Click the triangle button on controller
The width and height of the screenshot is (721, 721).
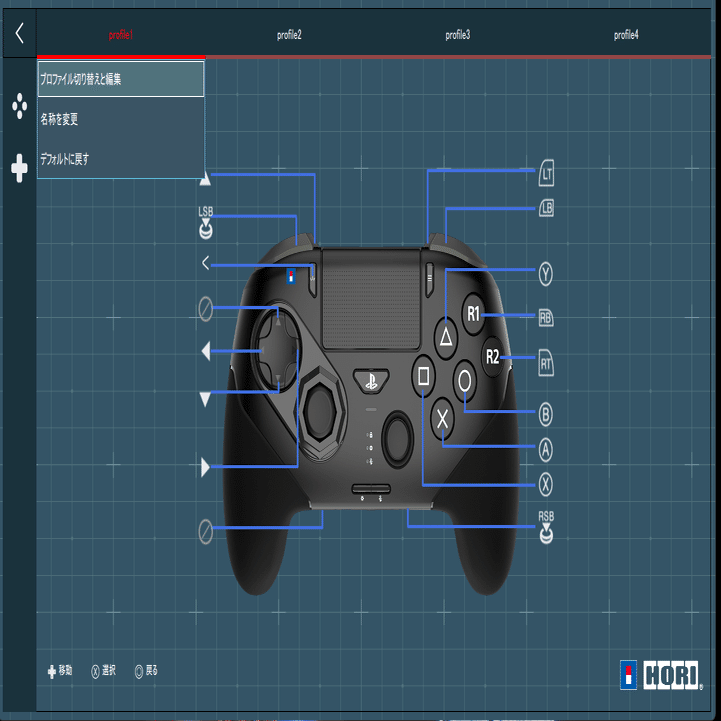tap(446, 337)
